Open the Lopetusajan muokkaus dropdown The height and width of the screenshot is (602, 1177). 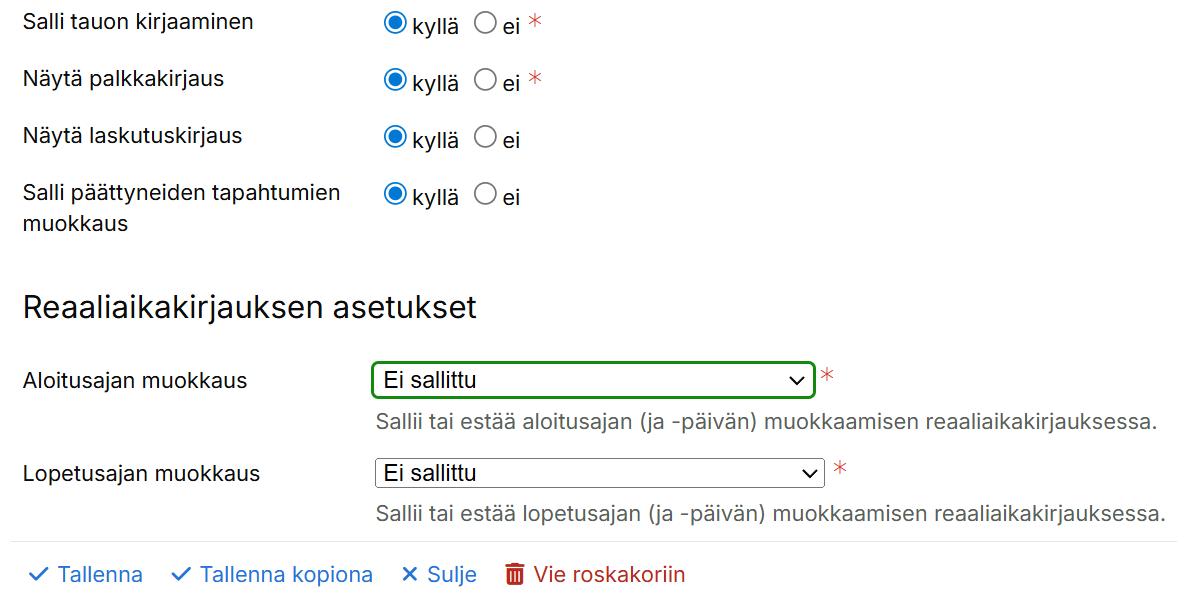click(598, 473)
